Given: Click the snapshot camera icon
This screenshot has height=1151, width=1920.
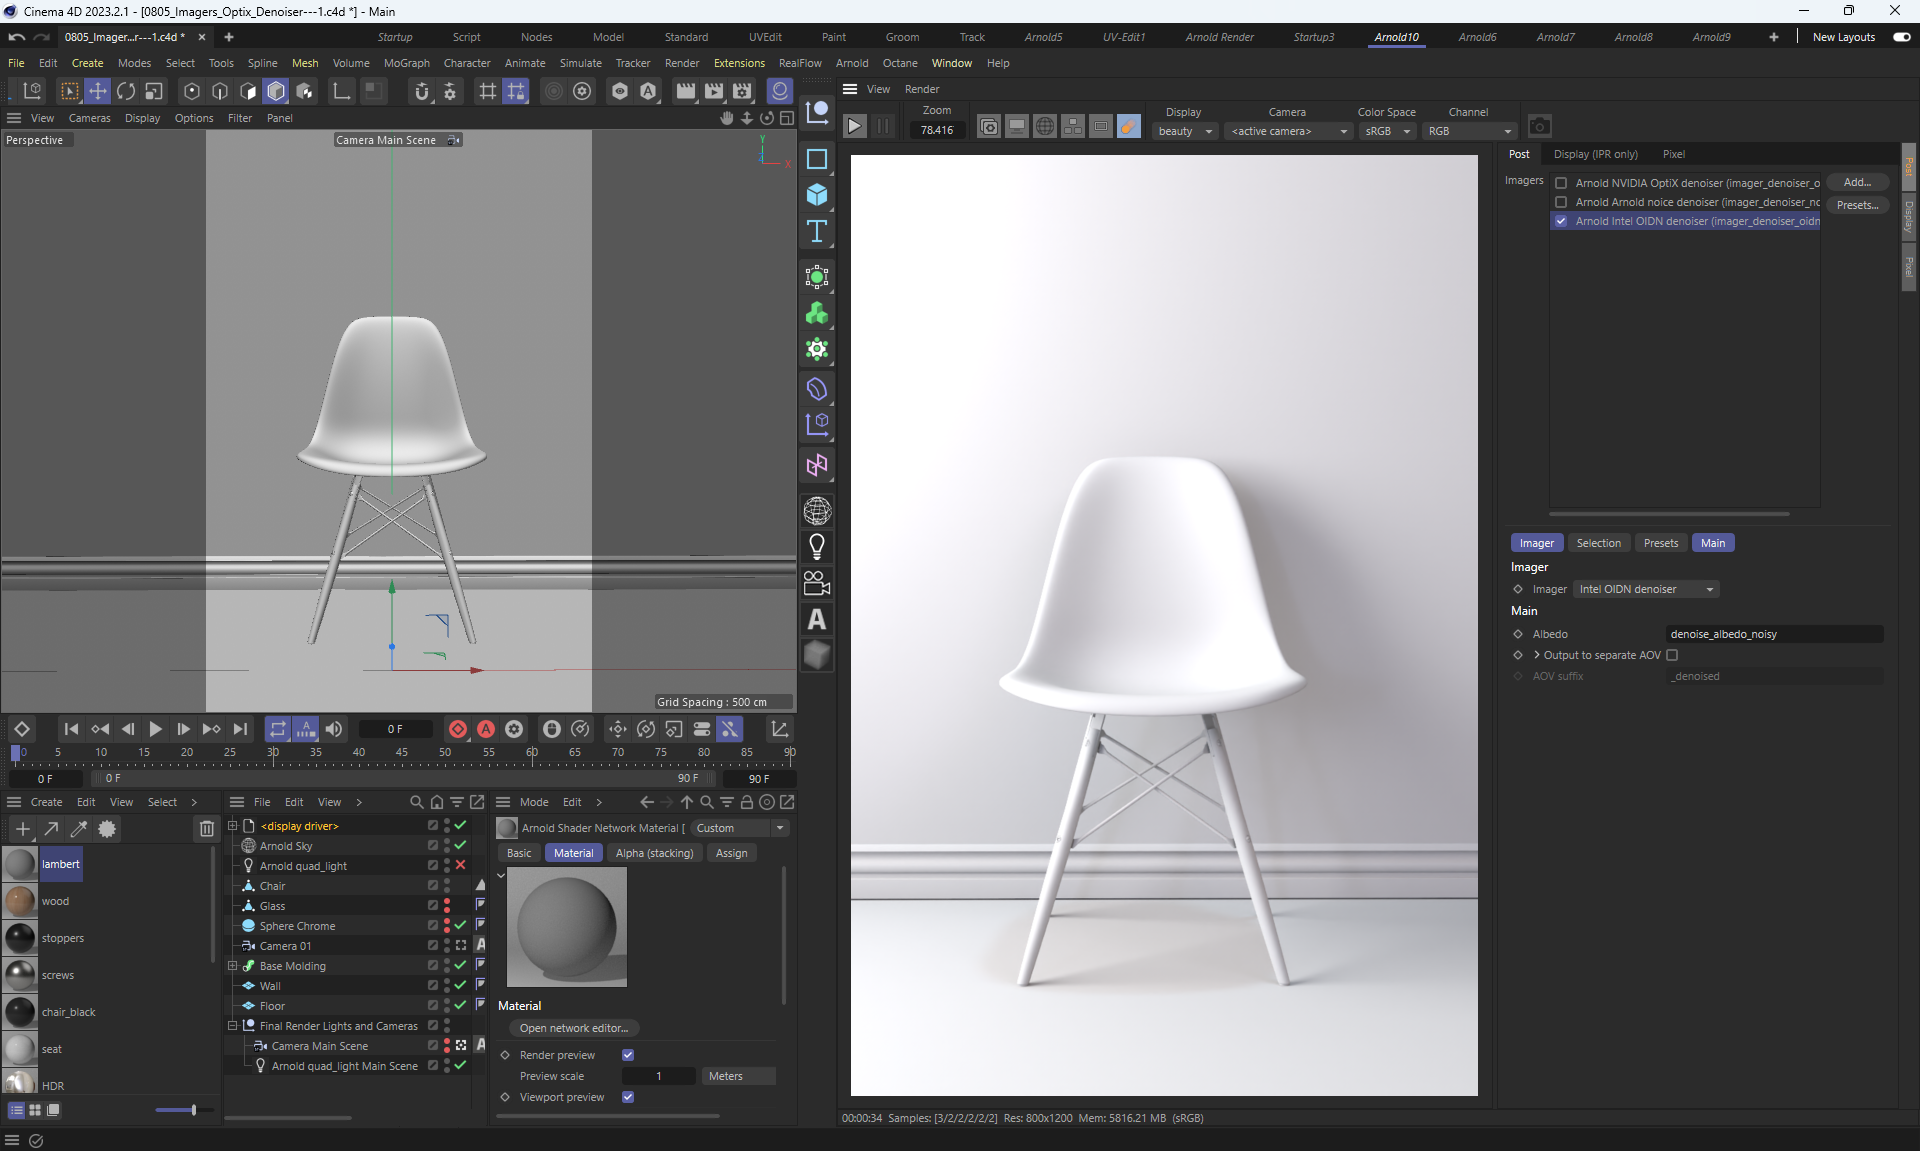Looking at the screenshot, I should [x=1540, y=126].
